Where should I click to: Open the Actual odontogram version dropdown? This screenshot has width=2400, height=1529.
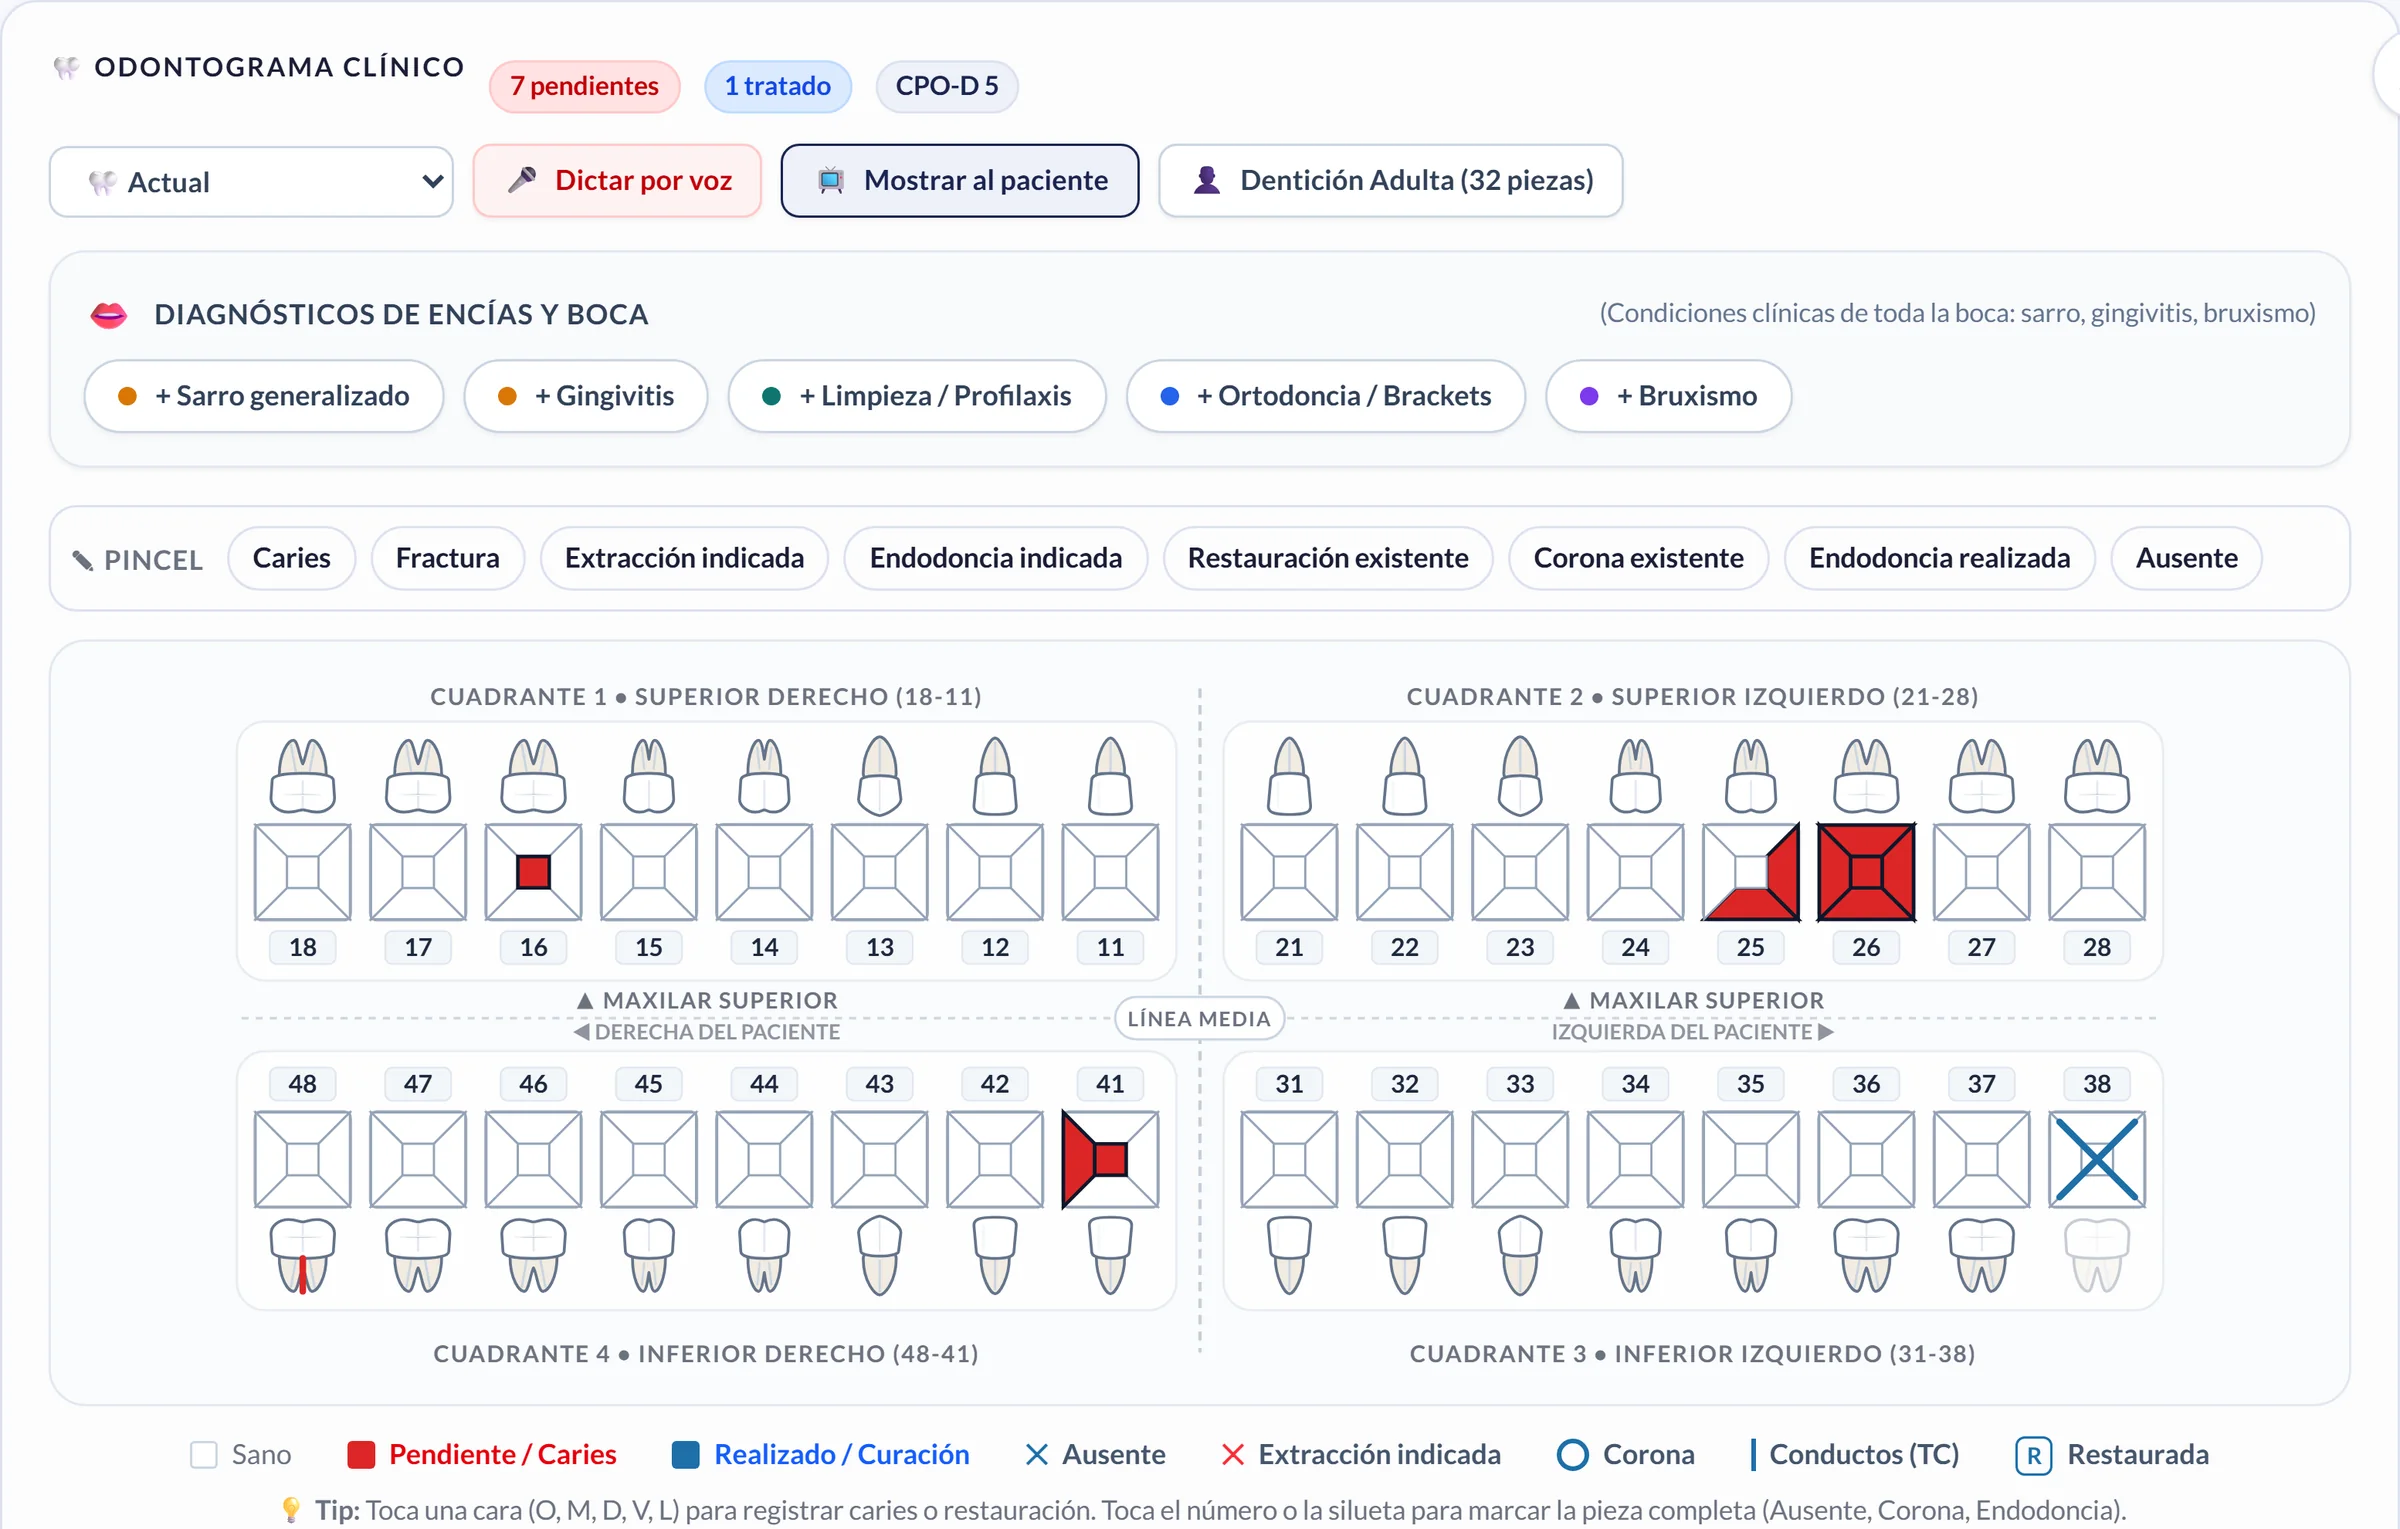coord(251,182)
